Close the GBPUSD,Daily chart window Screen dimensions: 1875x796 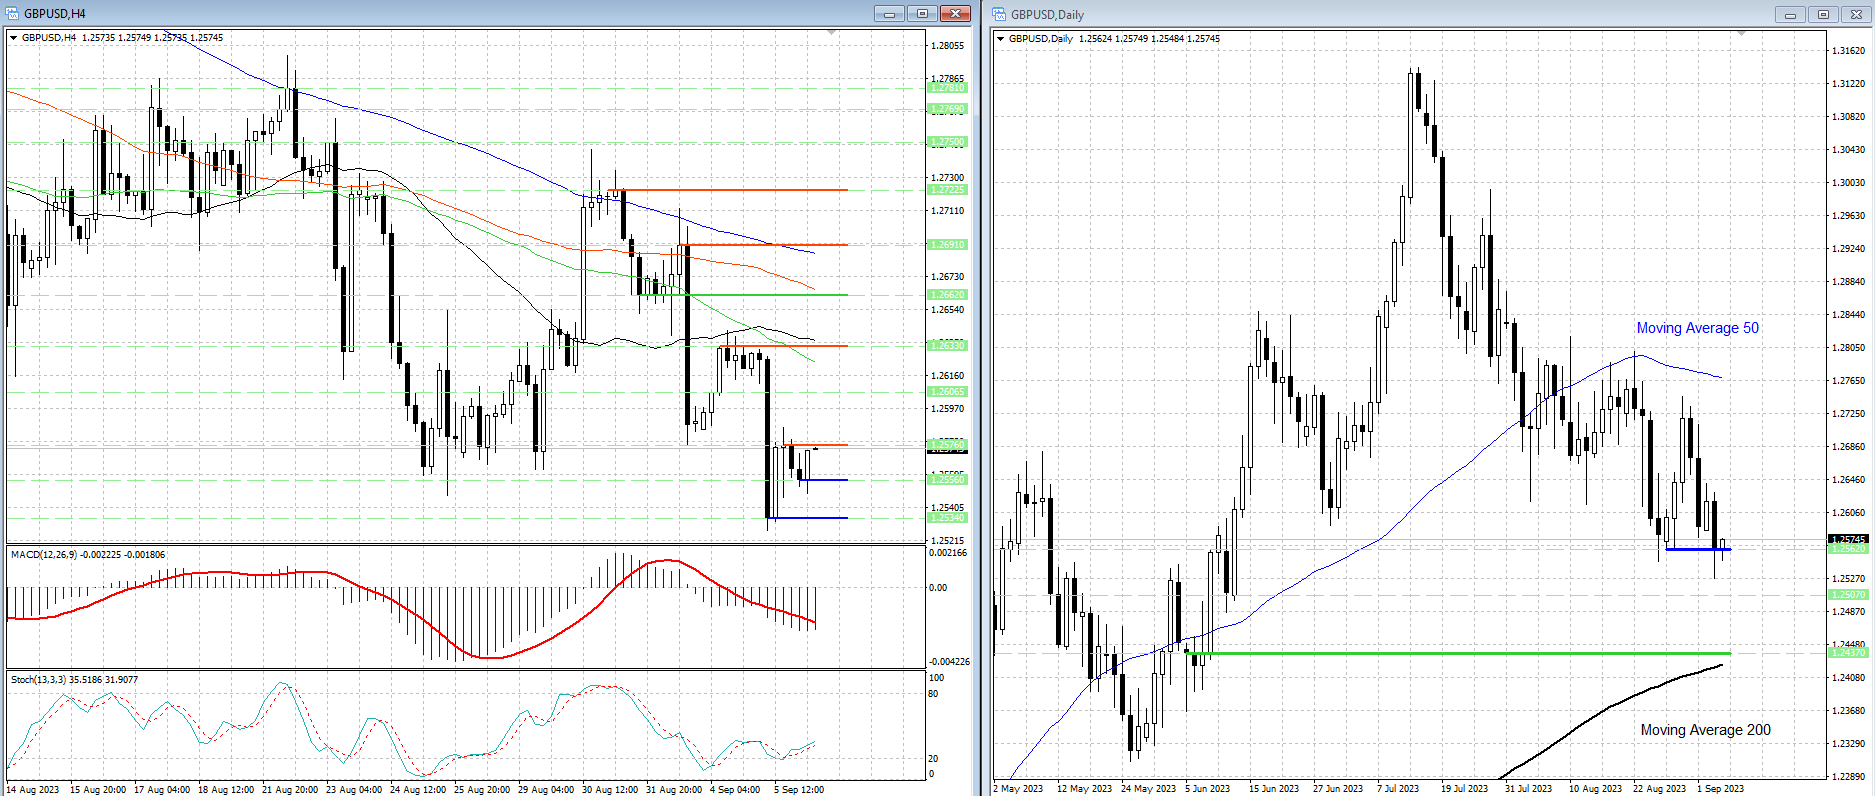(1856, 14)
